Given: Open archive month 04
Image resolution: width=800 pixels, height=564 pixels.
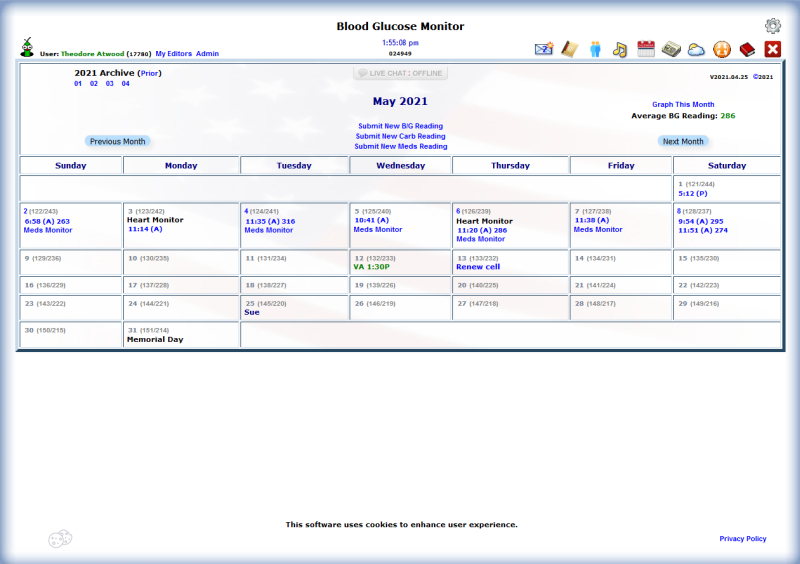Looking at the screenshot, I should coord(126,84).
